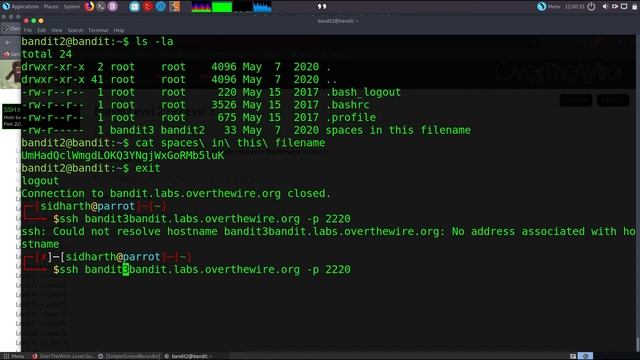The width and height of the screenshot is (640, 360).
Task: Click the terminal vertical scrollbar at right
Action: click(x=637, y=192)
